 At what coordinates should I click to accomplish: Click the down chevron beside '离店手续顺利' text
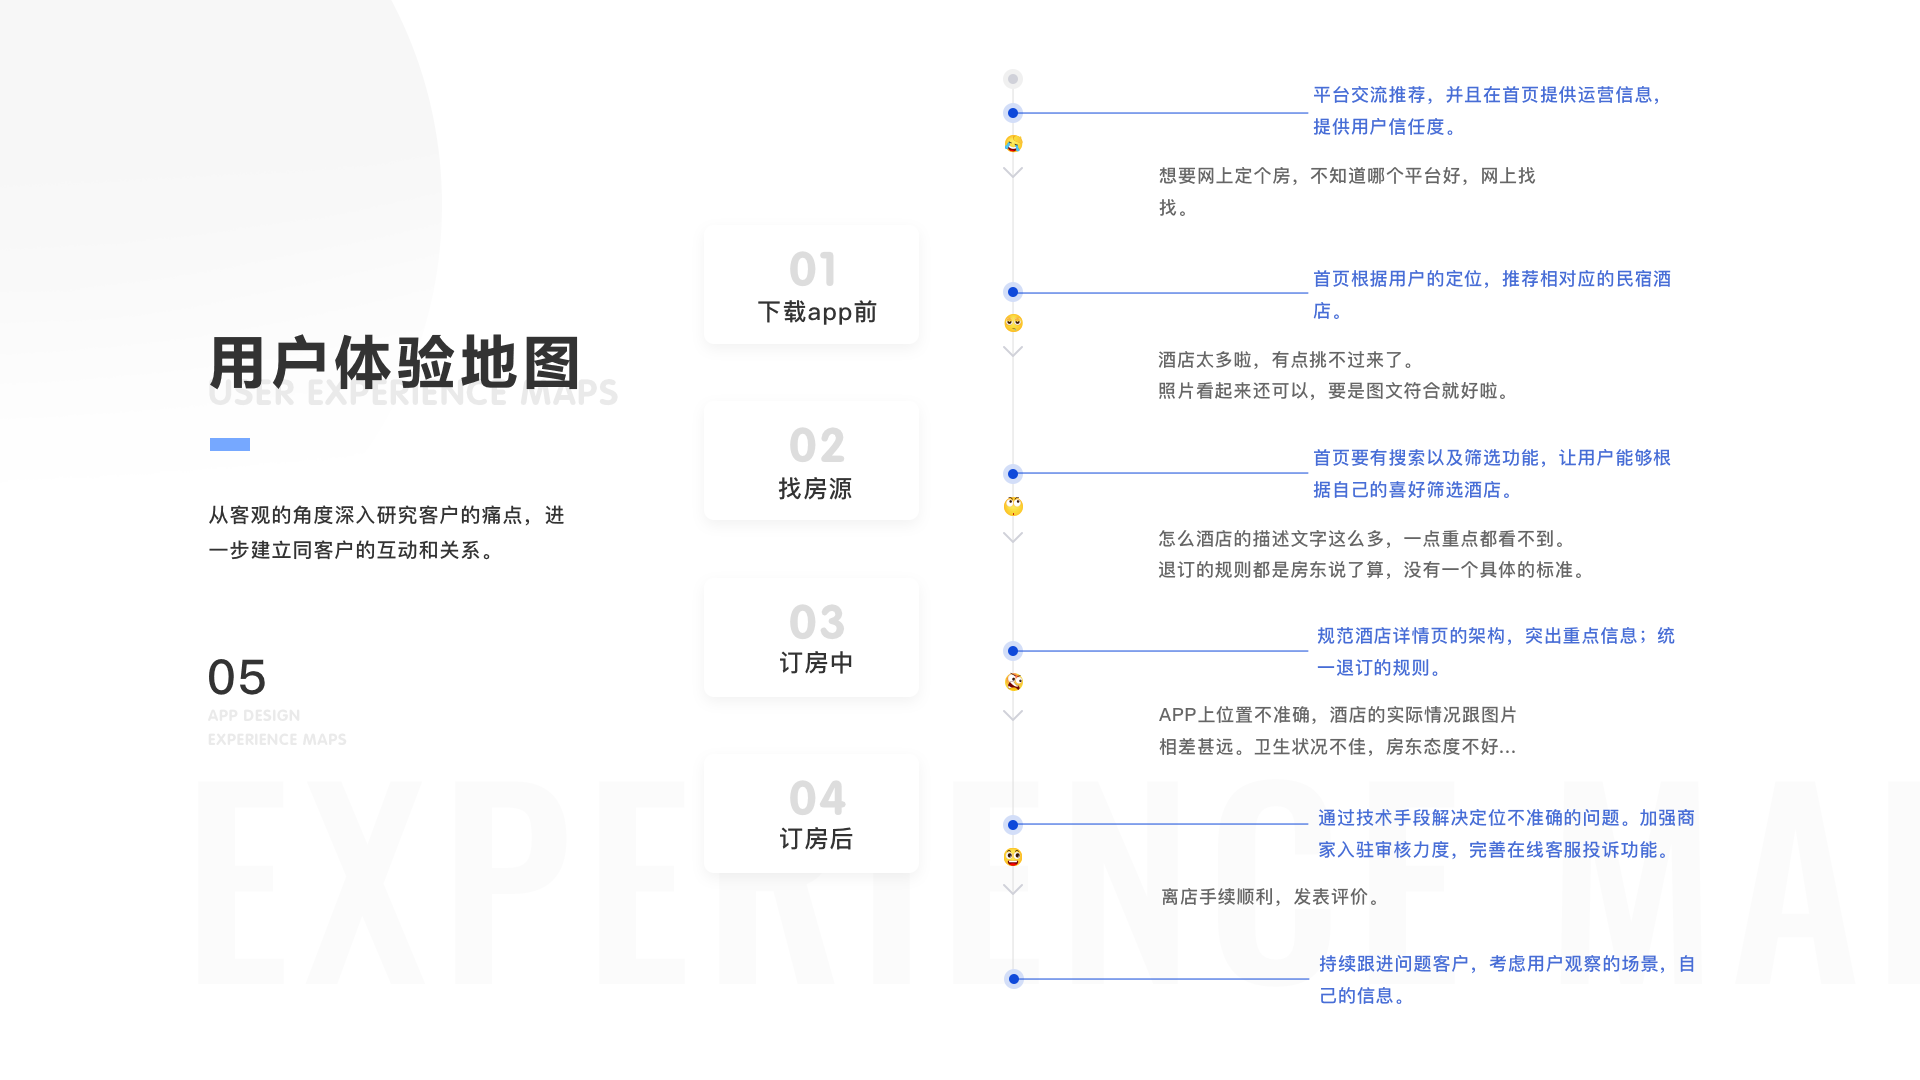1013,890
